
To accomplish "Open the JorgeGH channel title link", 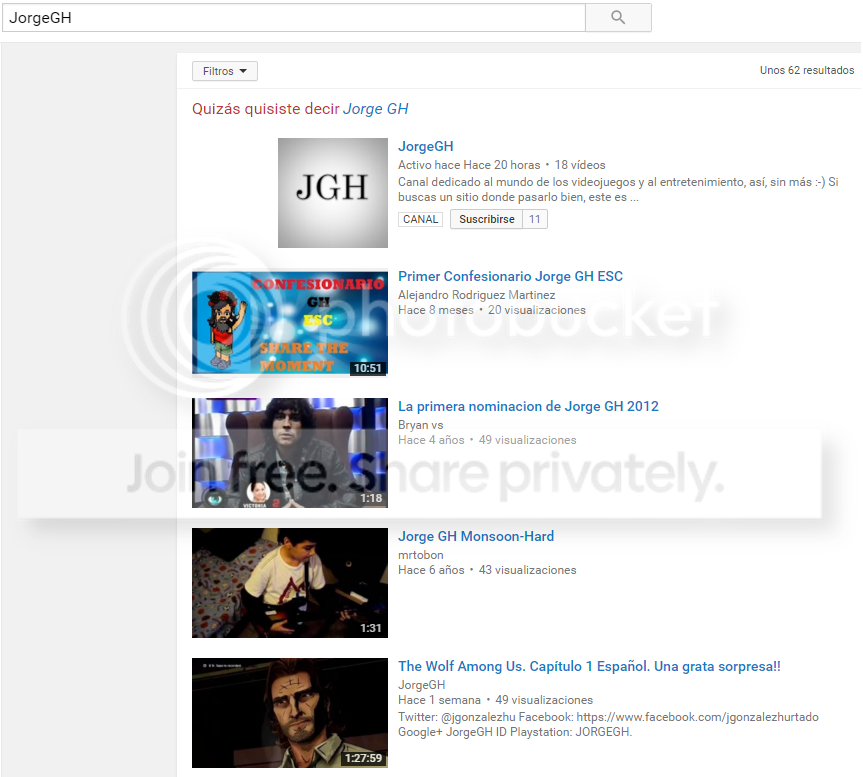I will [425, 146].
